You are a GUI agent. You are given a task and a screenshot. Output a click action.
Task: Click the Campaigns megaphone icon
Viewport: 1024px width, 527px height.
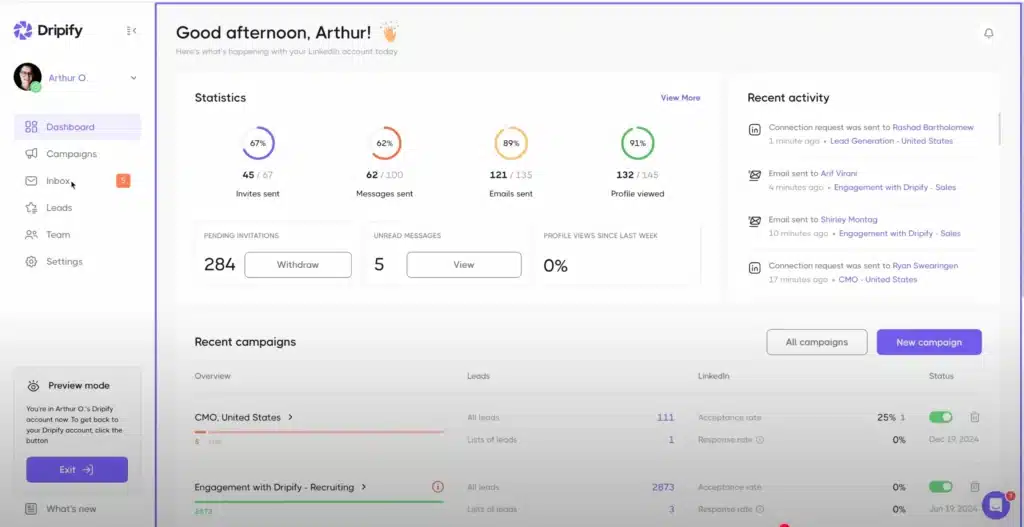(31, 154)
